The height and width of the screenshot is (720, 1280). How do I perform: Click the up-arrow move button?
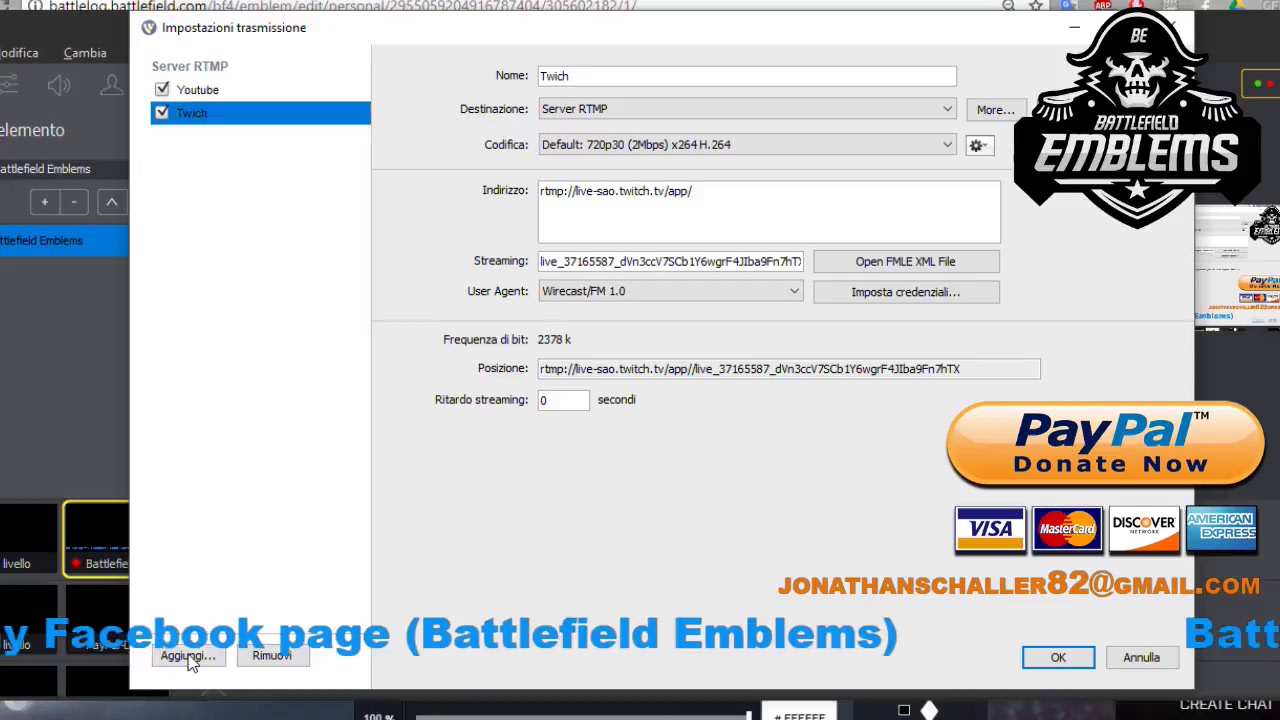click(112, 203)
